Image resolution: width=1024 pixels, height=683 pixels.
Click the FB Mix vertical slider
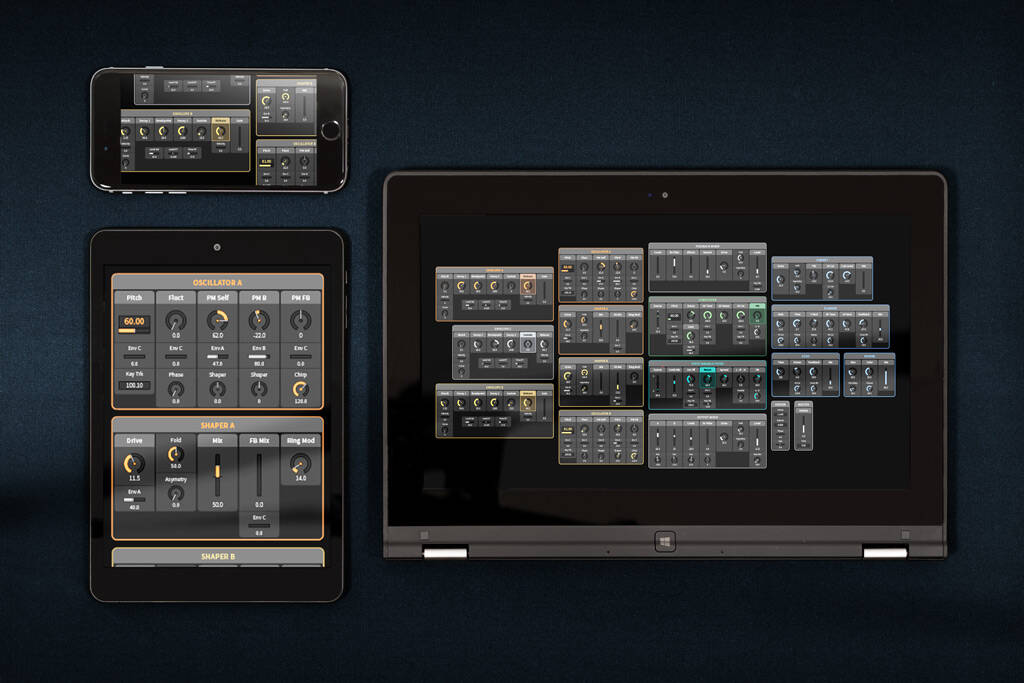click(259, 474)
